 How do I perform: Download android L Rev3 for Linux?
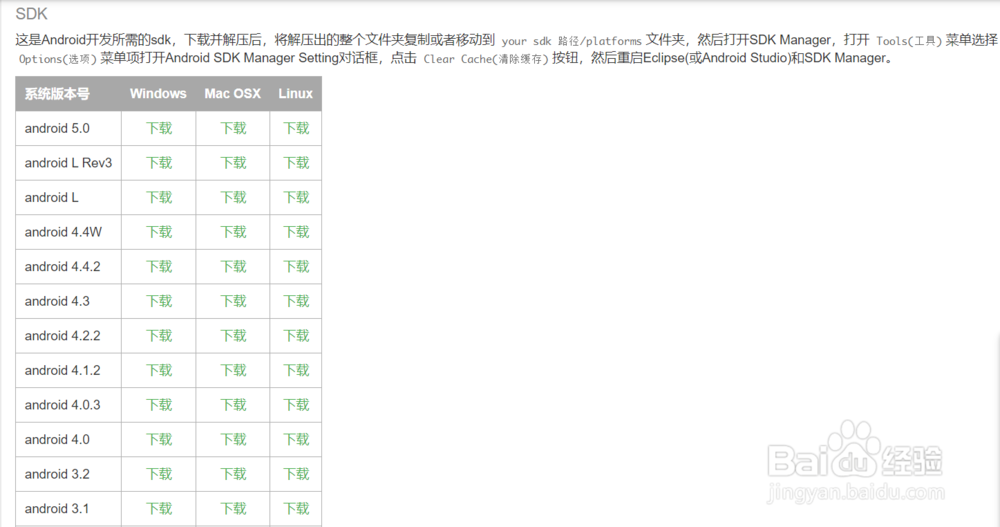click(296, 163)
